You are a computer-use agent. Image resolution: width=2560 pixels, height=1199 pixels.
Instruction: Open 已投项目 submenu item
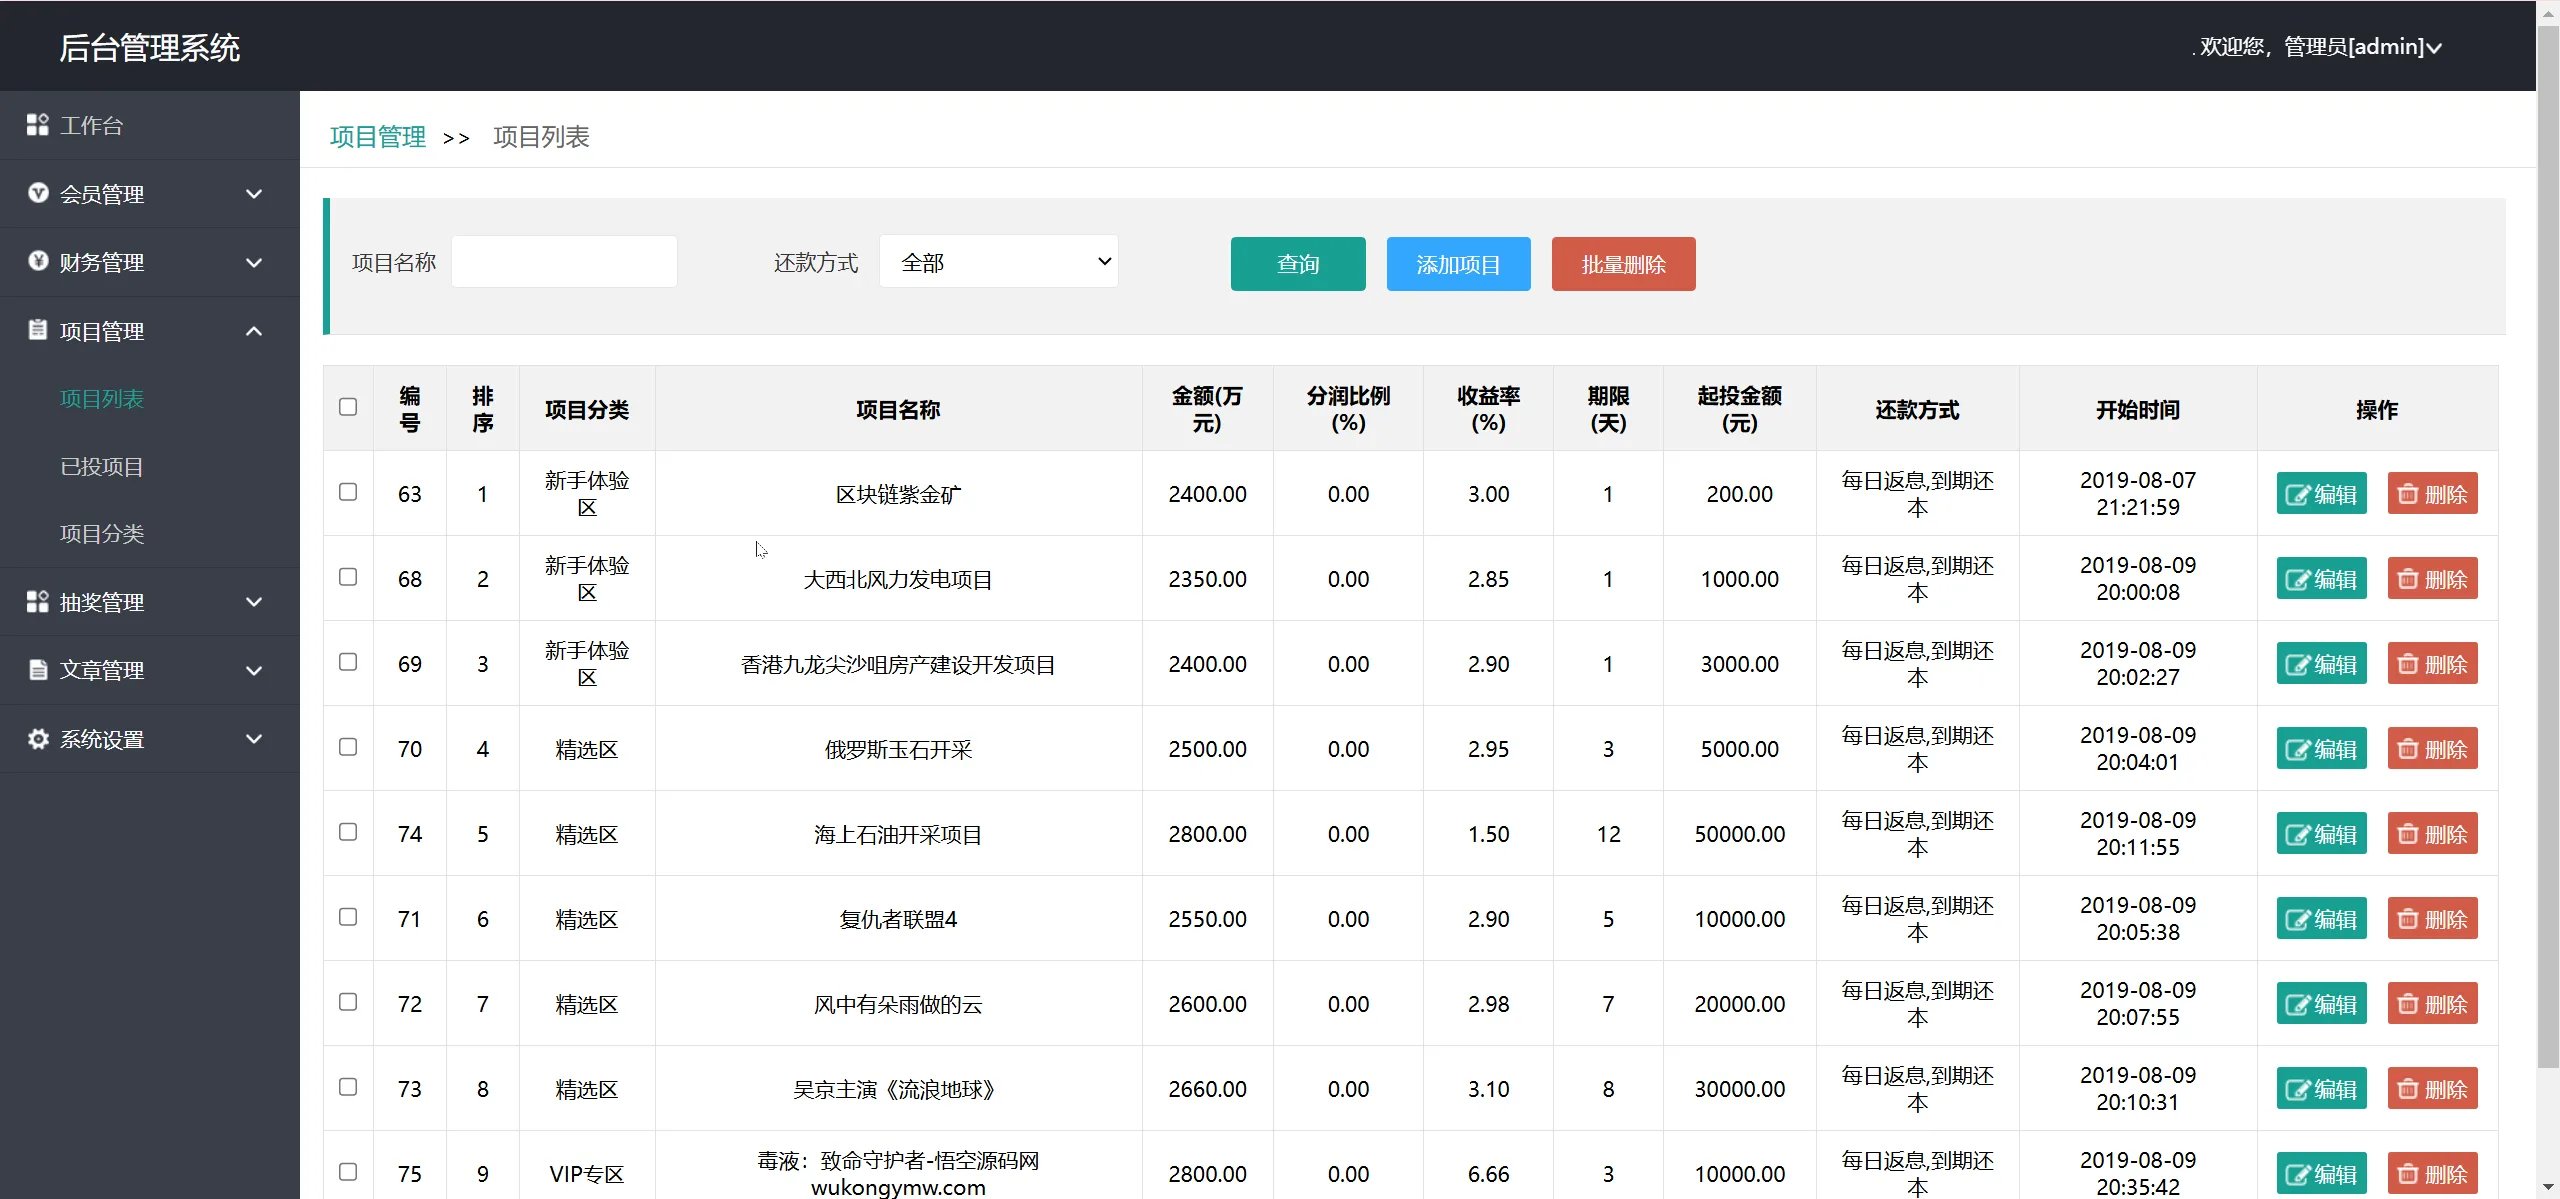coord(102,467)
